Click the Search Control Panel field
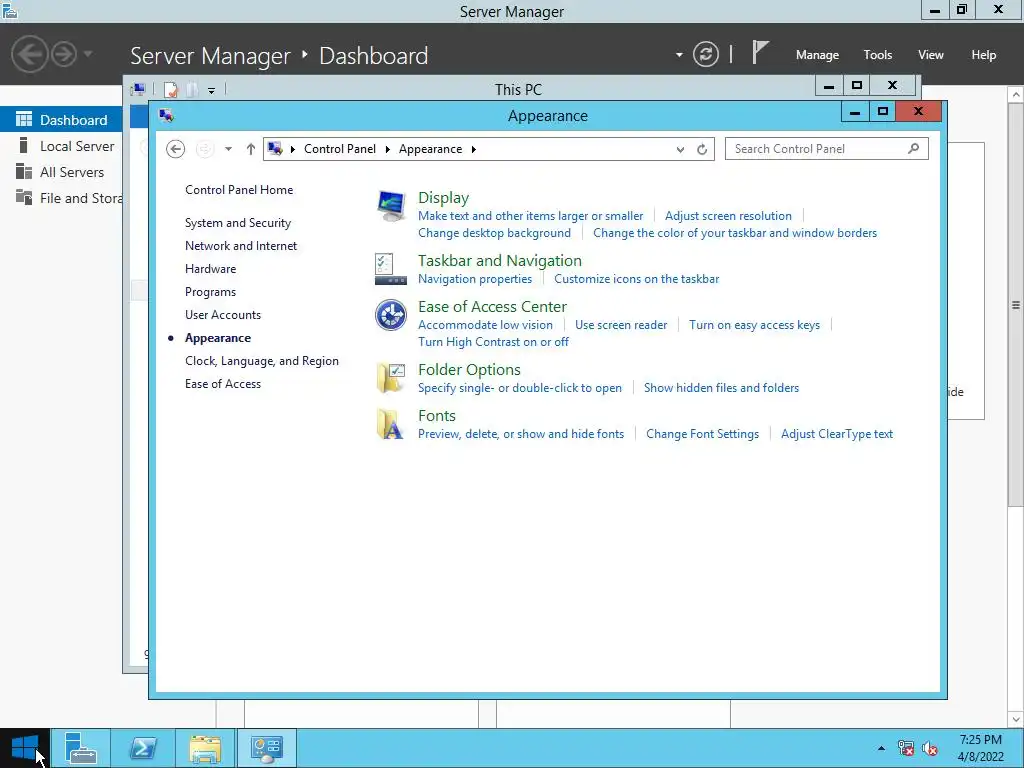 pos(827,149)
